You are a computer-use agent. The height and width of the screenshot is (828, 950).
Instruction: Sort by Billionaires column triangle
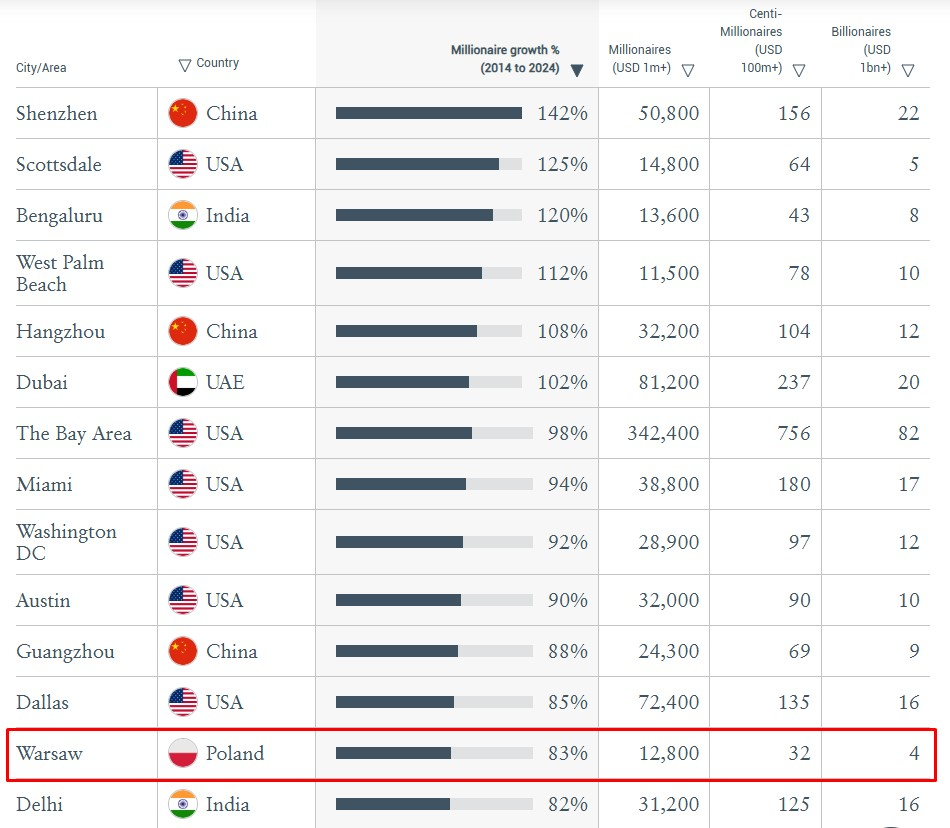pos(908,70)
